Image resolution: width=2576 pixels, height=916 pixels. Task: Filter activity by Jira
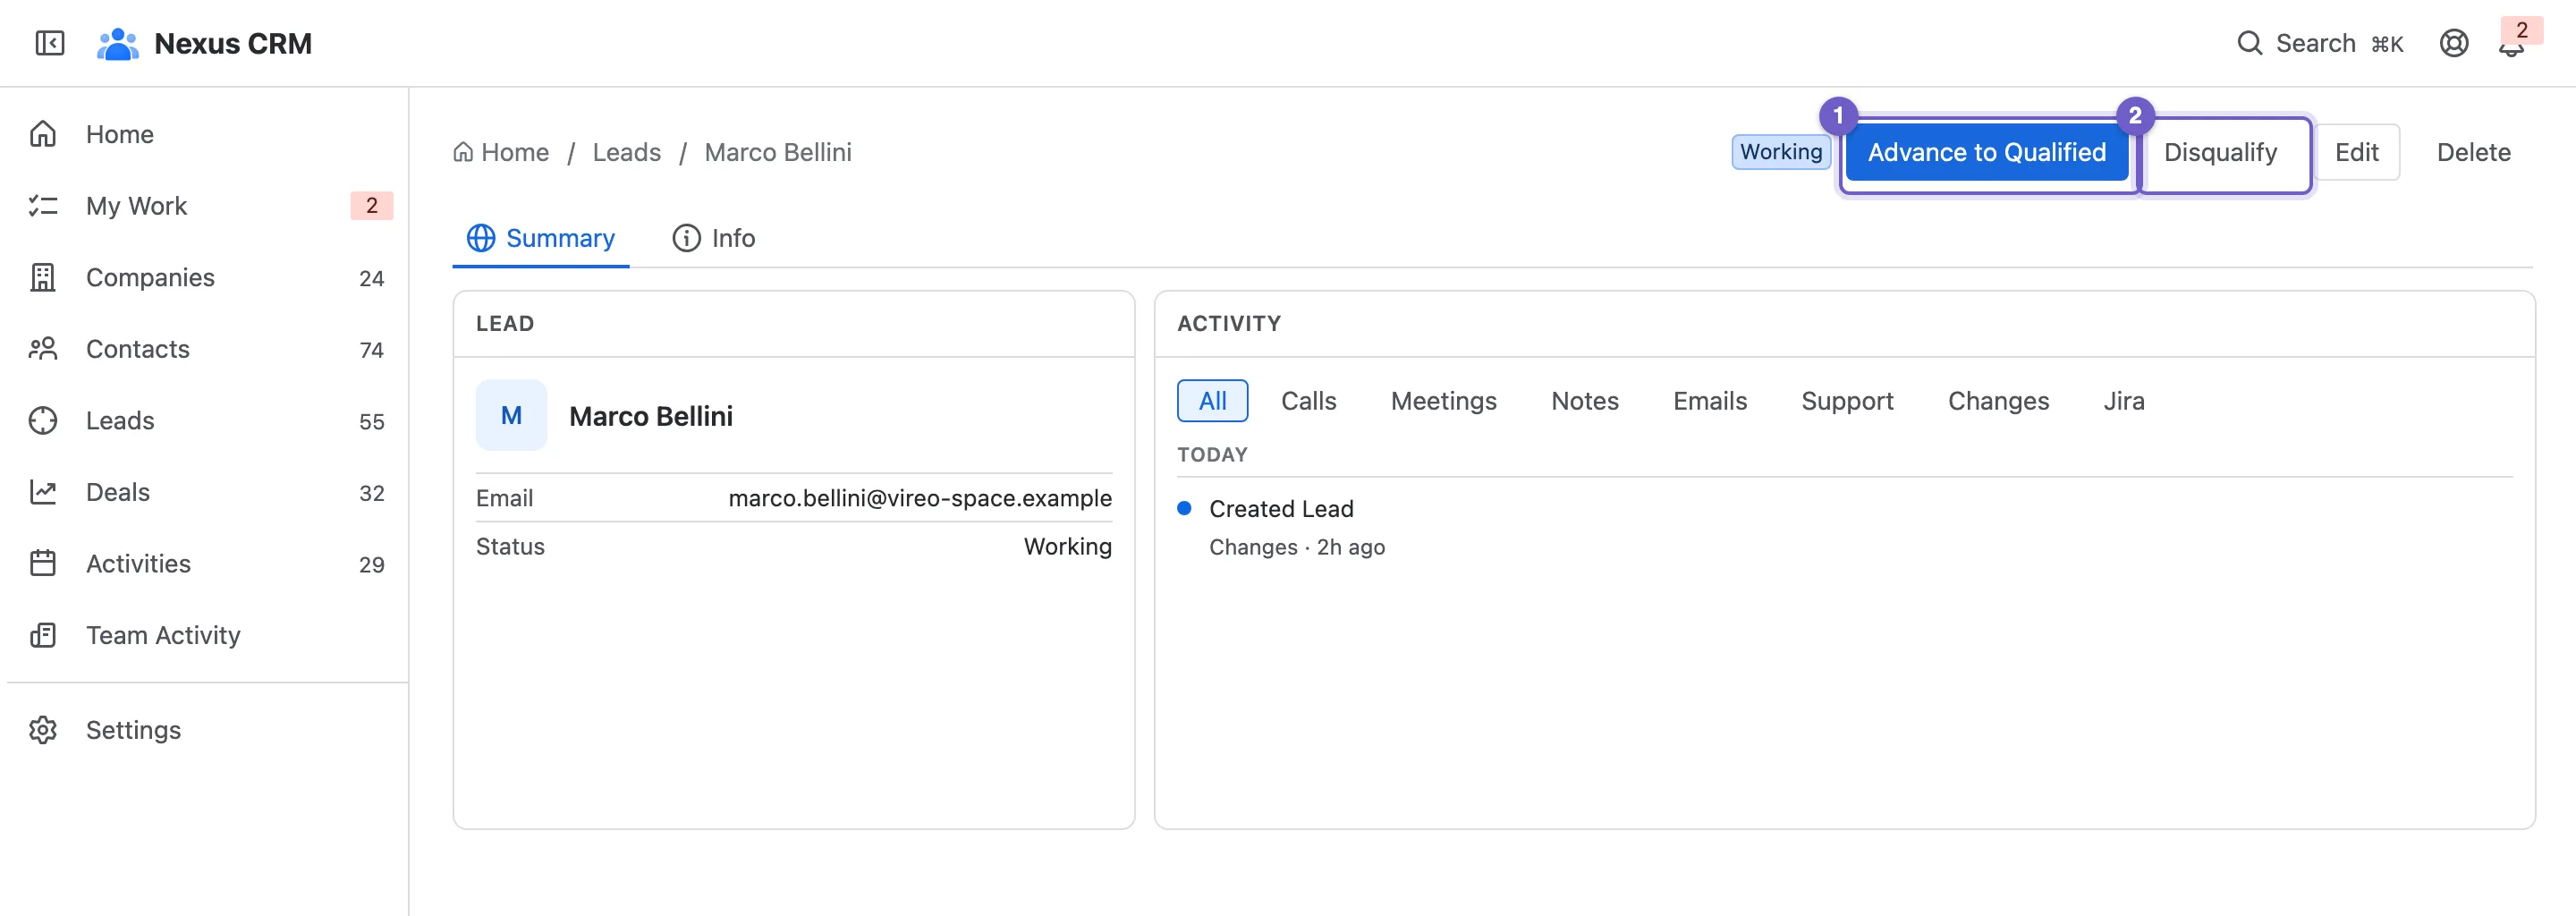2123,401
